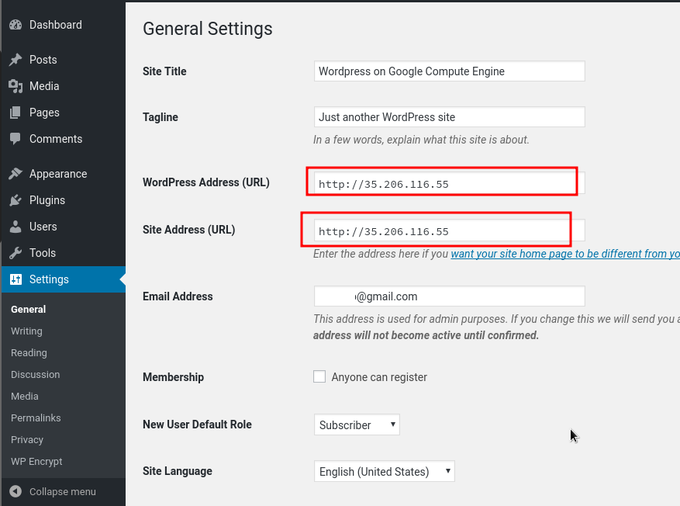The width and height of the screenshot is (680, 506).
Task: Click the Membership label
Action: pos(173,377)
